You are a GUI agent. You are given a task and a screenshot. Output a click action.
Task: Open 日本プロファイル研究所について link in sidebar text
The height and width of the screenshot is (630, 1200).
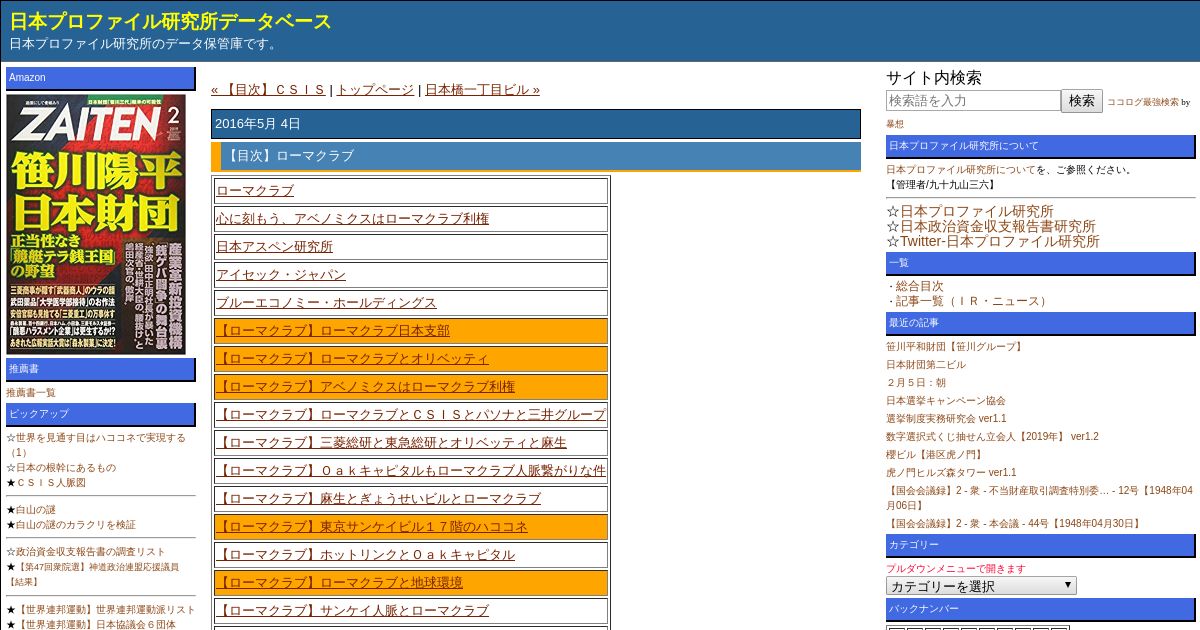pyautogui.click(x=961, y=170)
